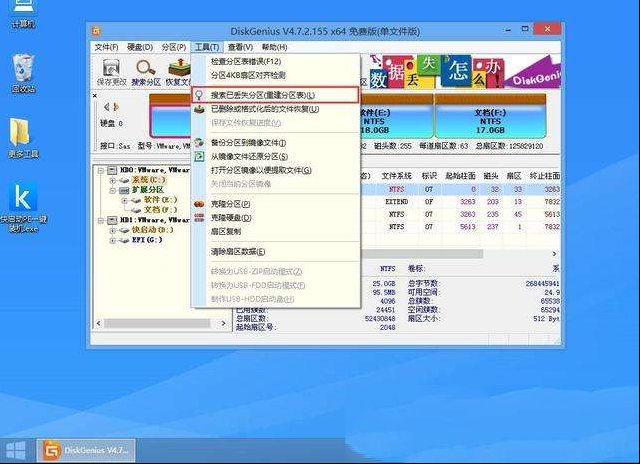This screenshot has width=640, height=464.
Task: Collapse the HD0:VMware tree node
Action: tap(100, 170)
